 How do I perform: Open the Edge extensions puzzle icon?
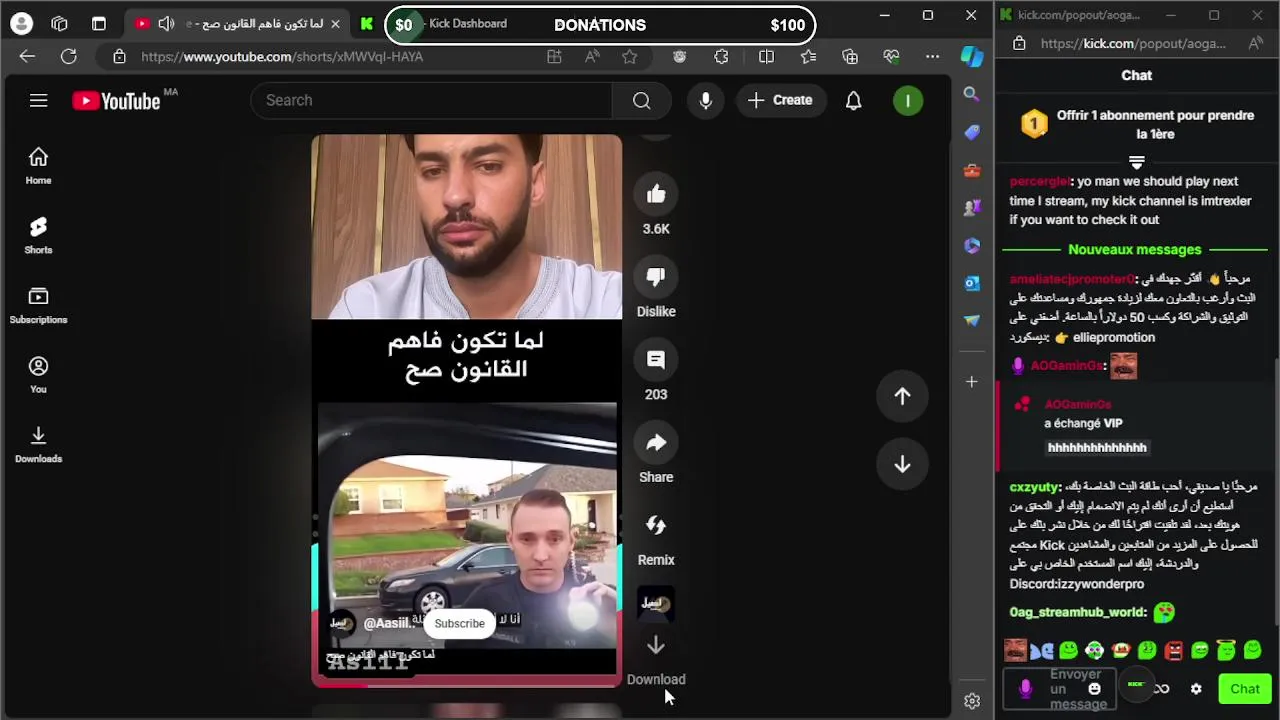[x=721, y=57]
